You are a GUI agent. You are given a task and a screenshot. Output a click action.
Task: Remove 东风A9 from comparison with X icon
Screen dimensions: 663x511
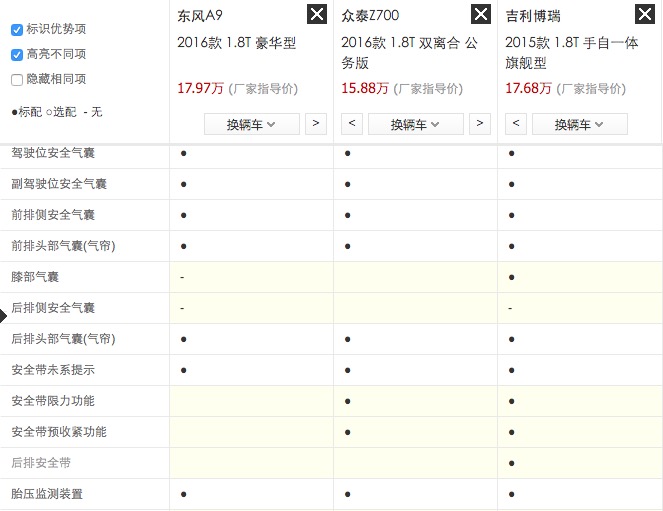317,14
